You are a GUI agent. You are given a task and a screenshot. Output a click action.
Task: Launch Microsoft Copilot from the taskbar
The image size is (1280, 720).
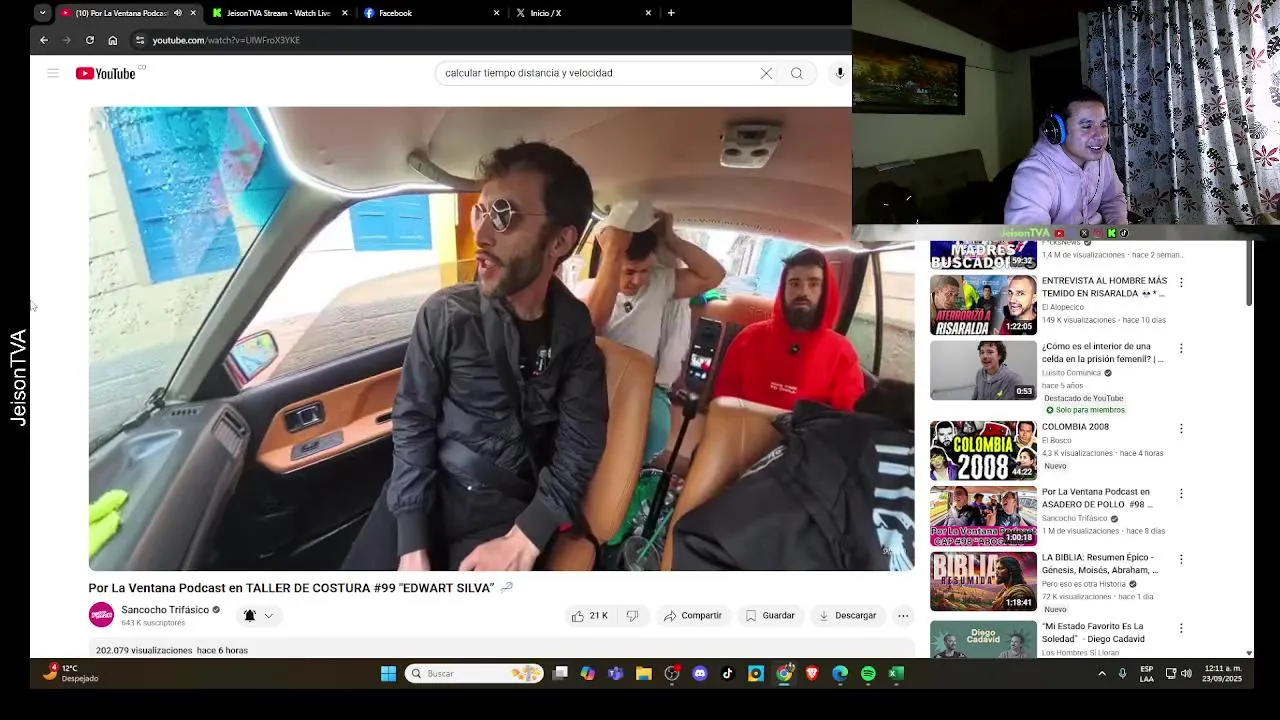point(588,673)
